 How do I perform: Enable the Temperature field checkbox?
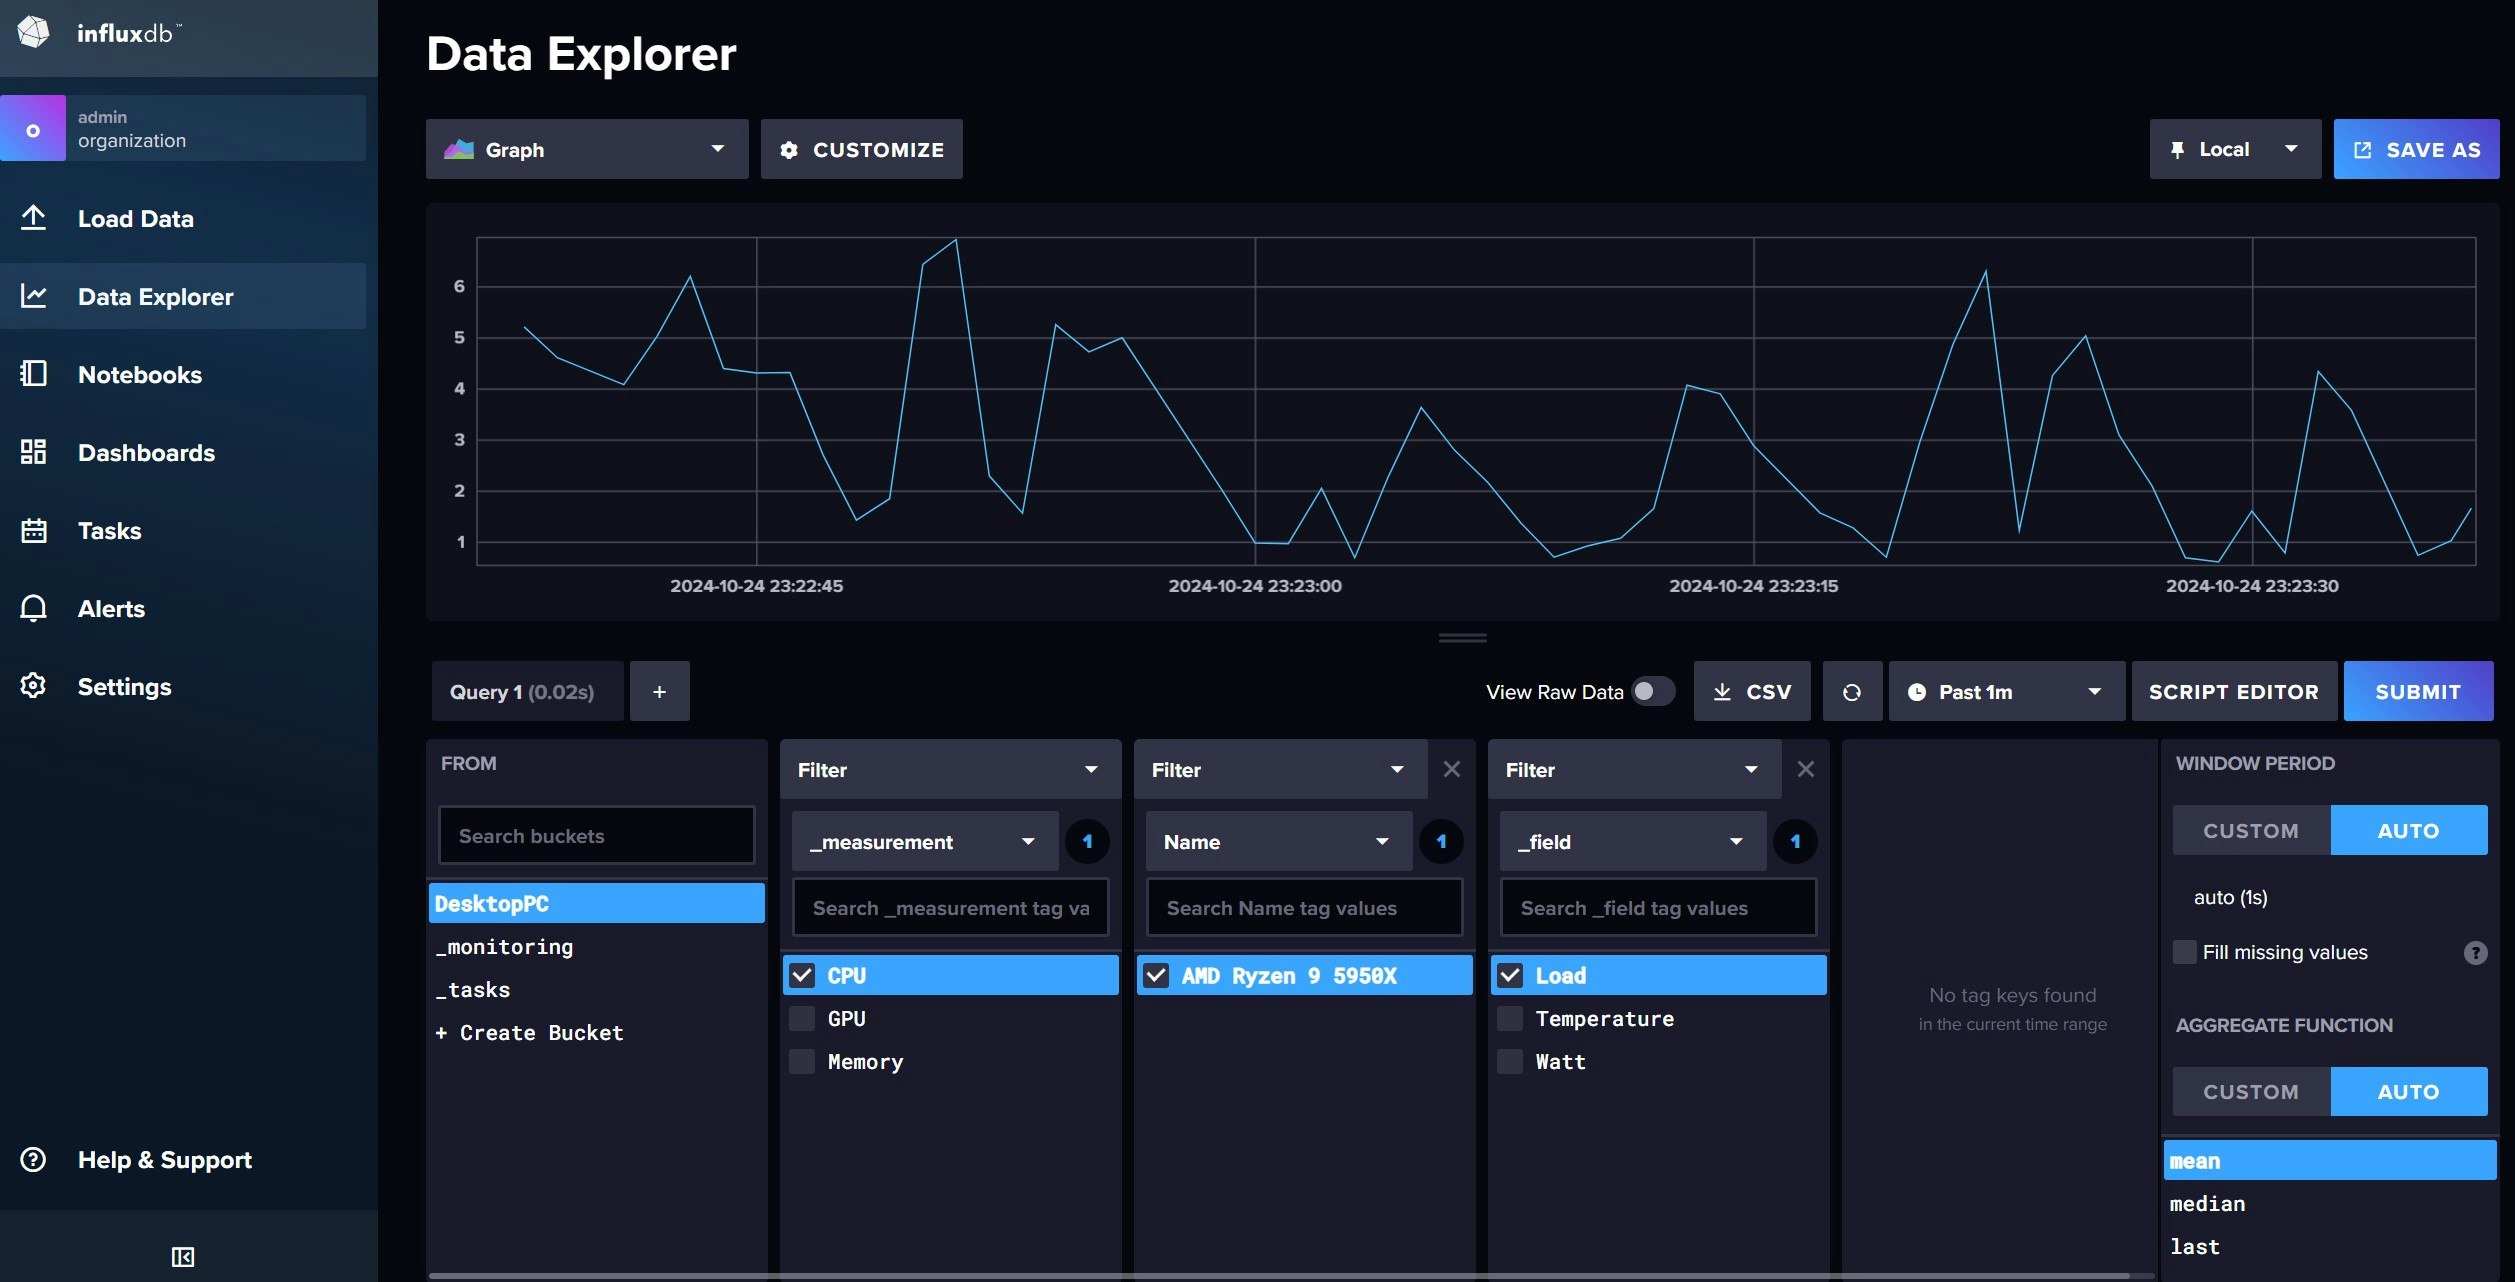coord(1510,1019)
